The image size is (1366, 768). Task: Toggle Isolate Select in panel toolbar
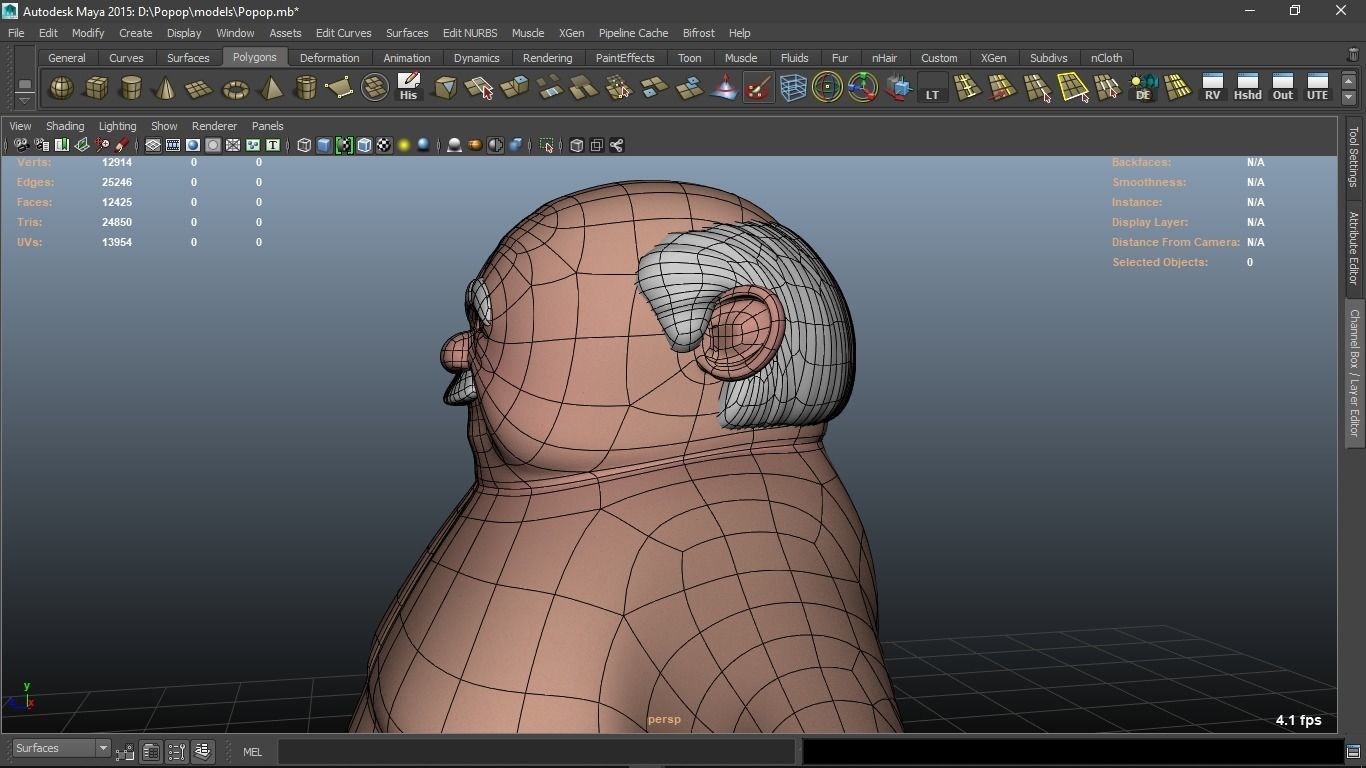coord(547,146)
